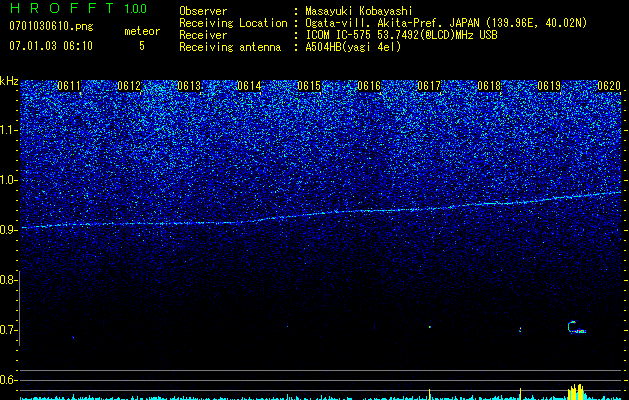Click the Observer field label
629x400 pixels.
coord(203,11)
